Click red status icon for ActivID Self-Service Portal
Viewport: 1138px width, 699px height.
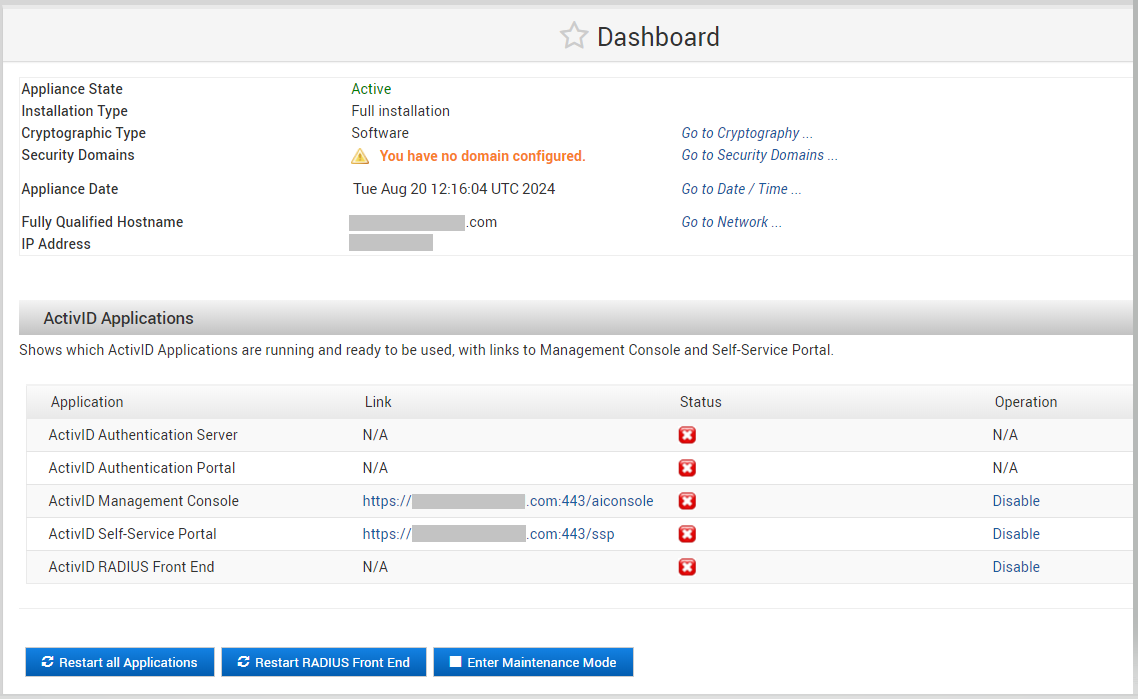[x=687, y=534]
